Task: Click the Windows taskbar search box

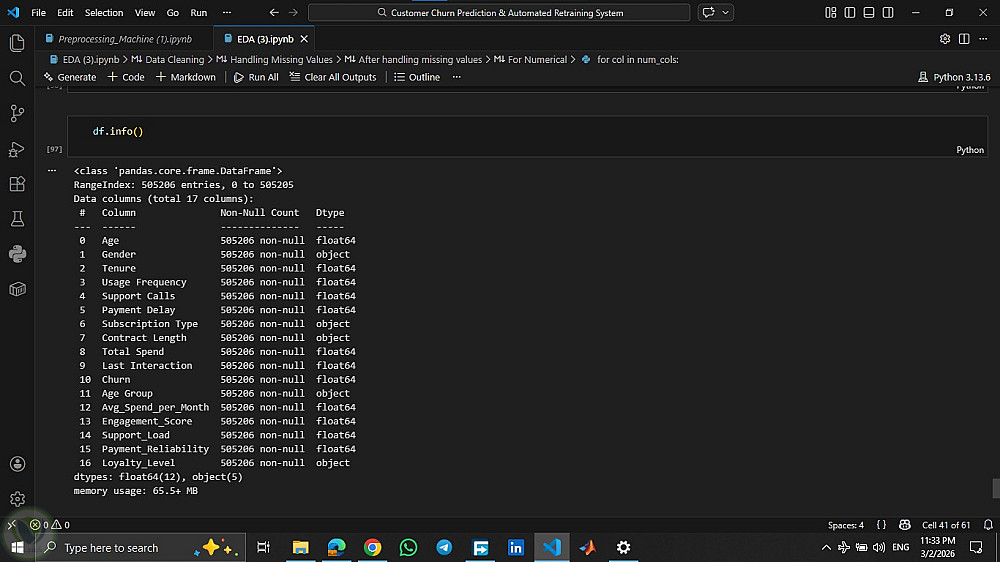Action: (140, 547)
